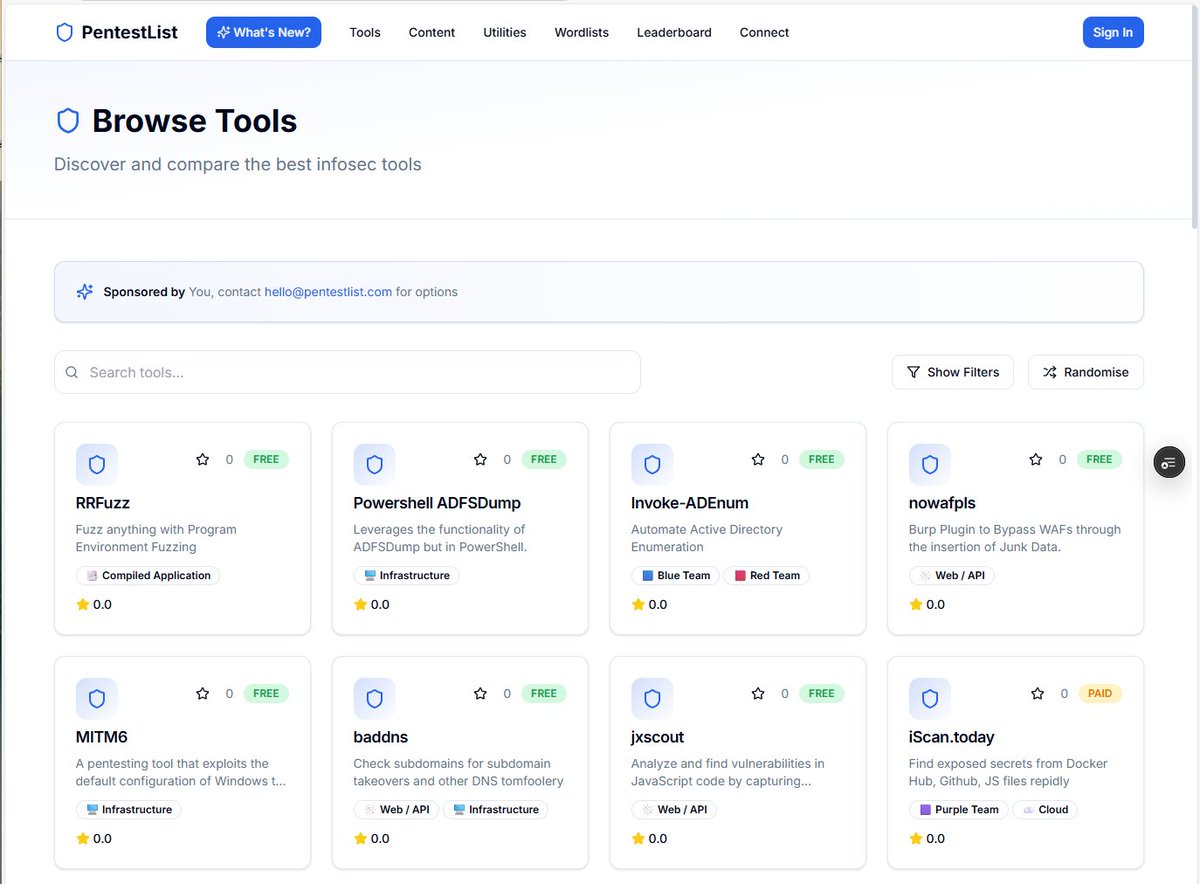
Task: Open the RRFuzz tool title
Action: [x=103, y=503]
